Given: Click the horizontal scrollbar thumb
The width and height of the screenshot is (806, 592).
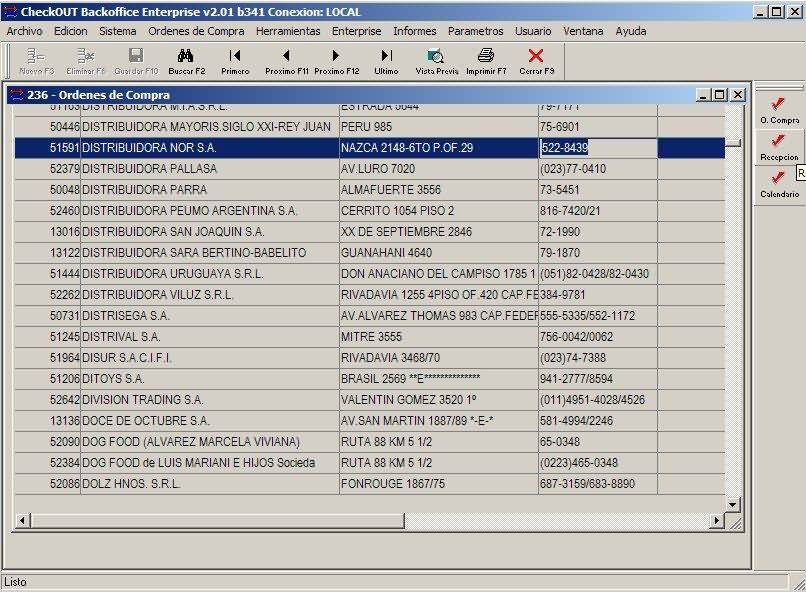Looking at the screenshot, I should tap(217, 521).
